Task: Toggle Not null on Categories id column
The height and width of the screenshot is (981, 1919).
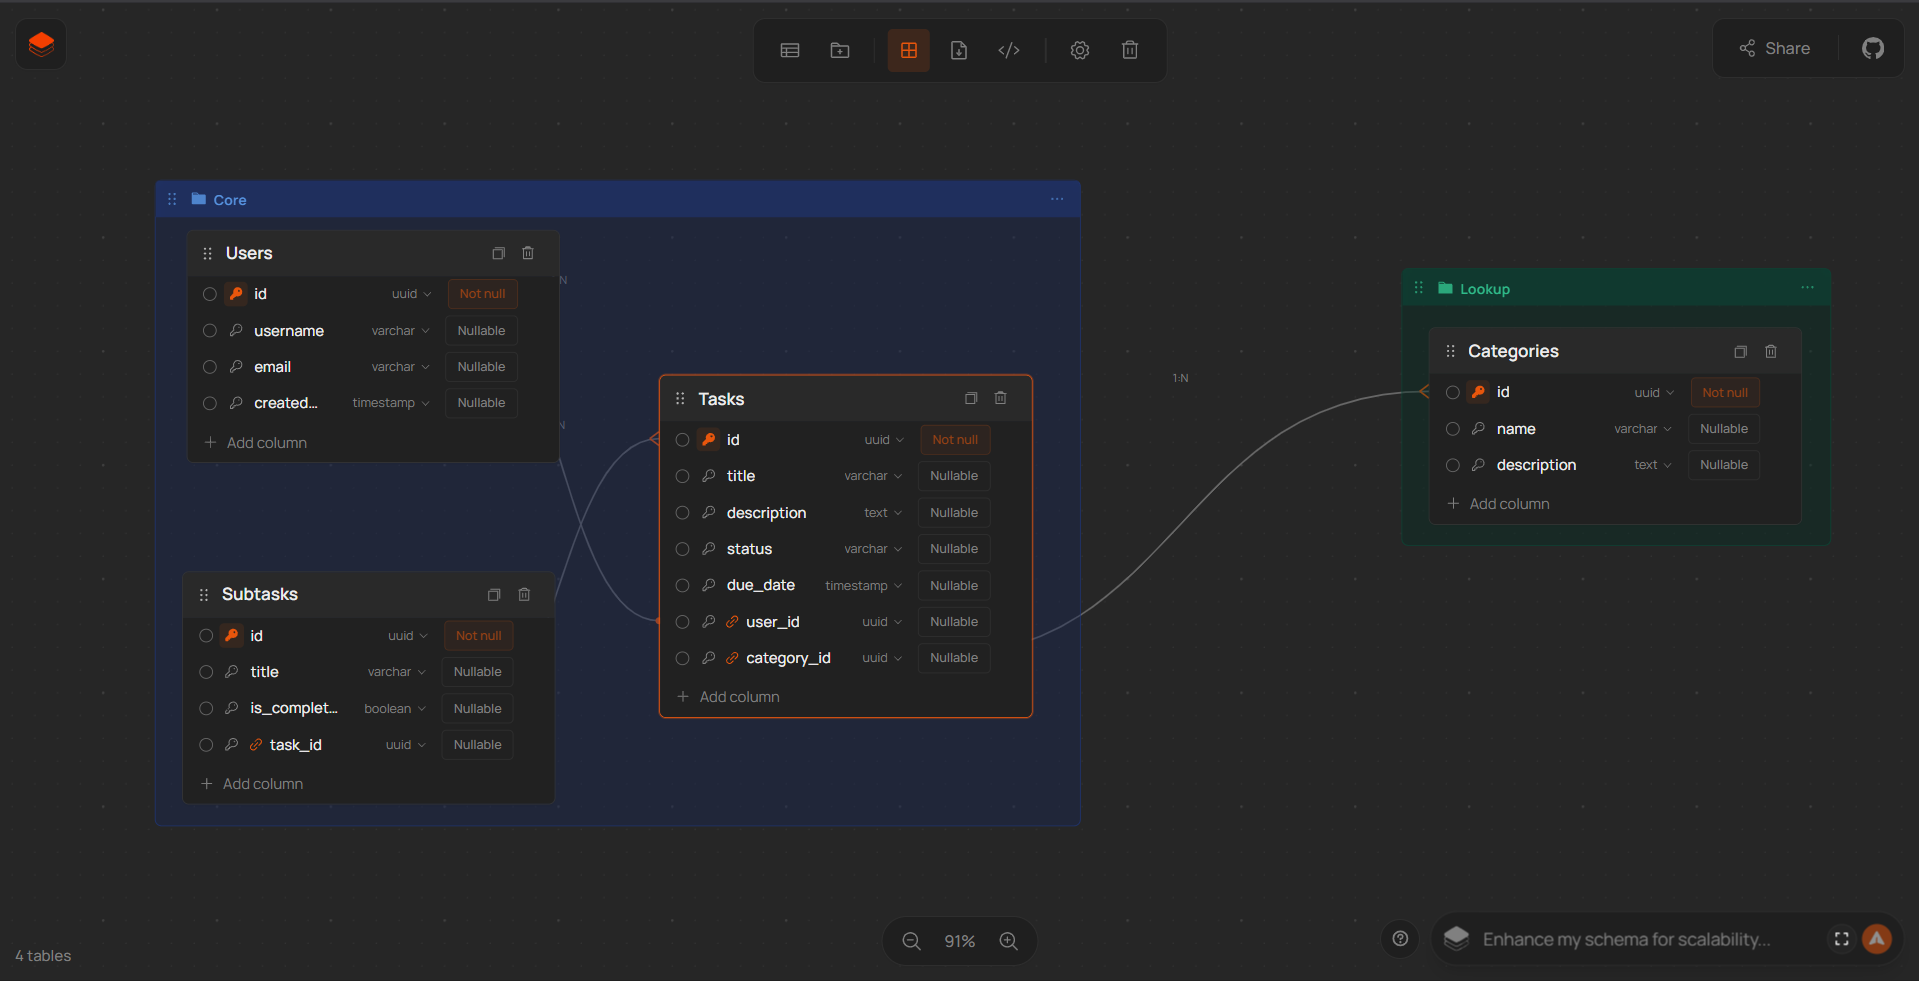Action: click(x=1724, y=392)
